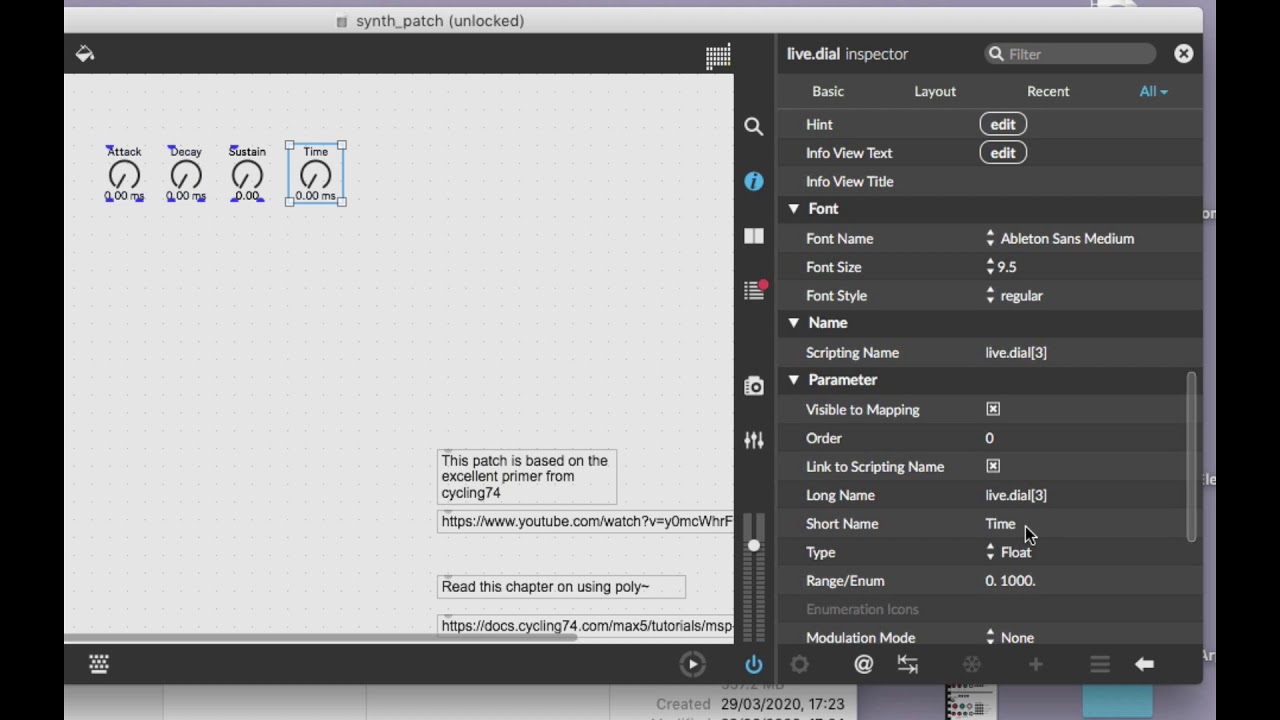The image size is (1280, 720).
Task: Click the three-lines menu icon in inspector
Action: click(1100, 664)
